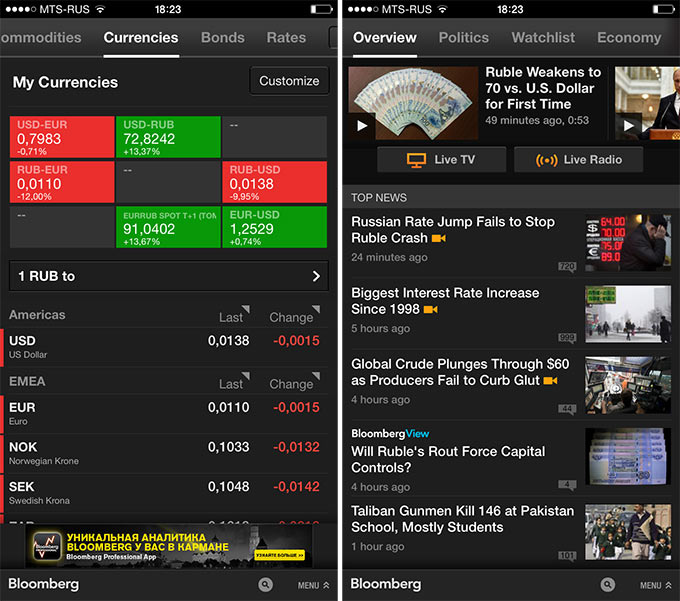Sort Americas by Change column

[294, 316]
